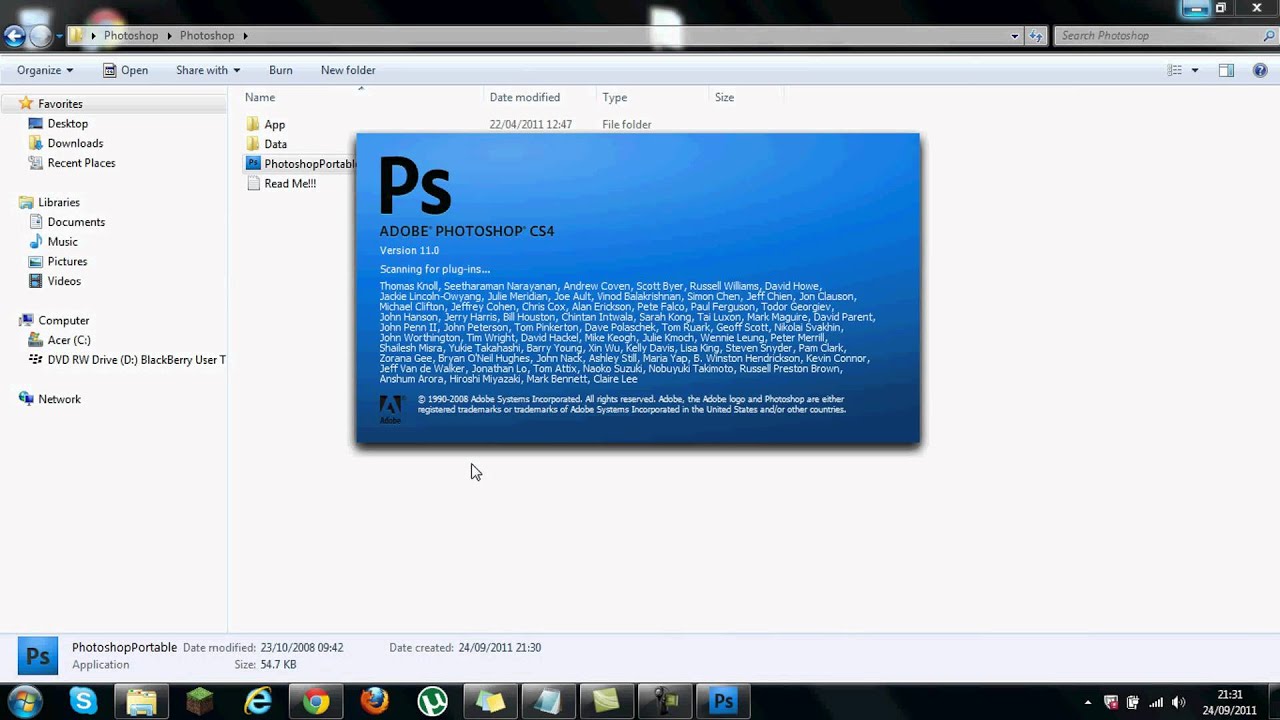This screenshot has height=720, width=1280.
Task: Select Favorites in the navigation pane
Action: 60,104
